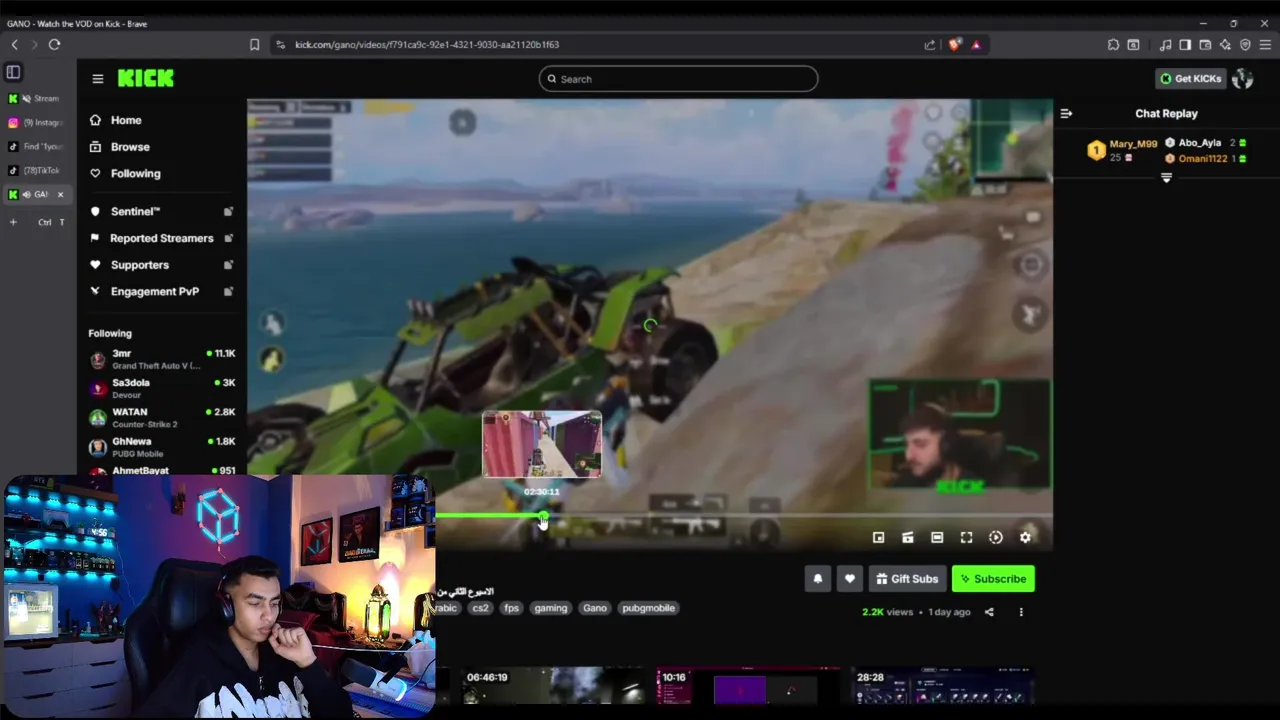Image resolution: width=1280 pixels, height=720 pixels.
Task: Open Leo AI sparkle icon
Action: [1225, 44]
